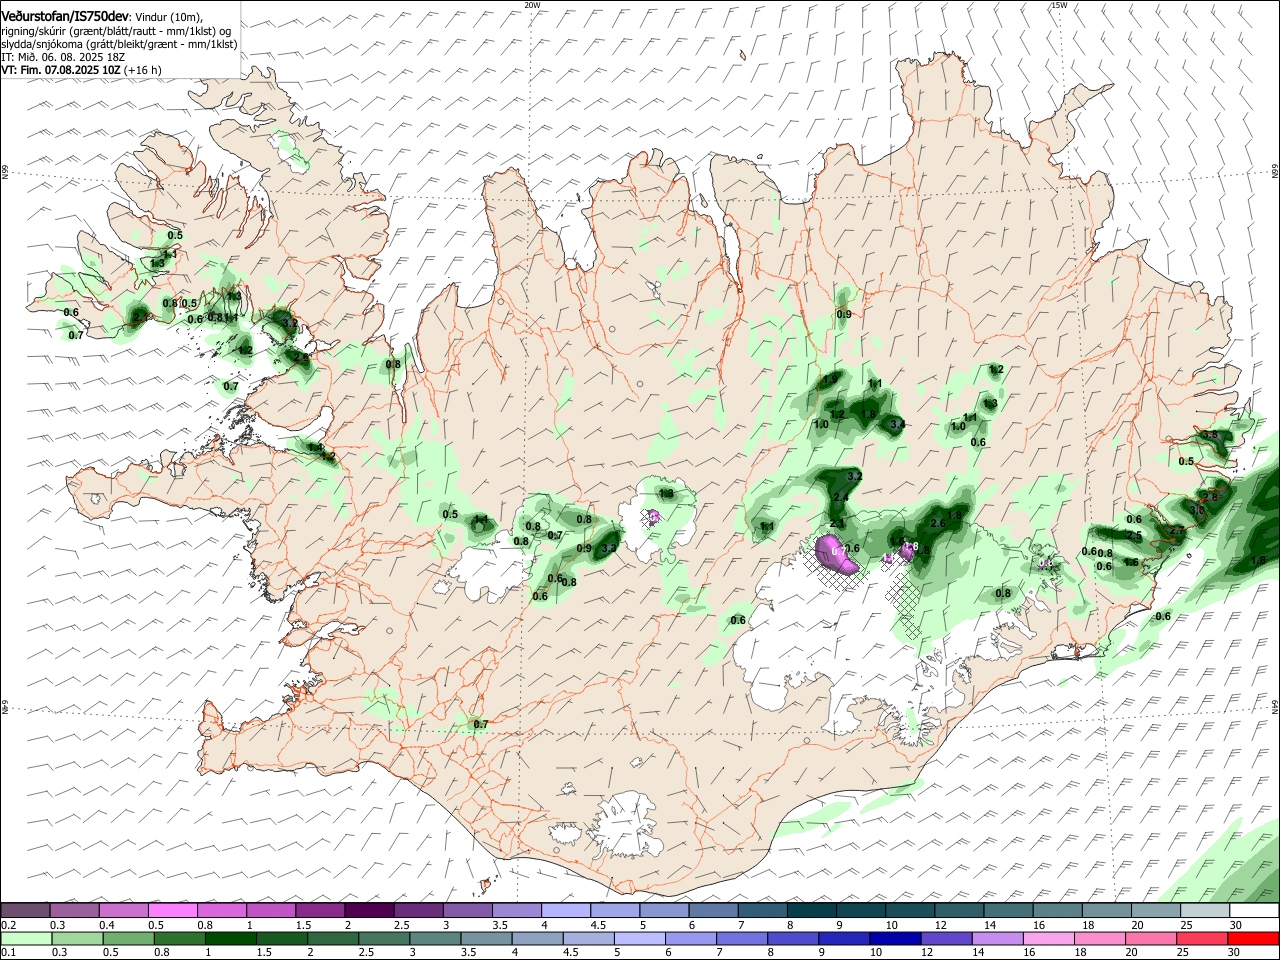Viewport: 1280px width, 960px height.
Task: Click the bright red 30 swatch in rain legend
Action: (1253, 938)
